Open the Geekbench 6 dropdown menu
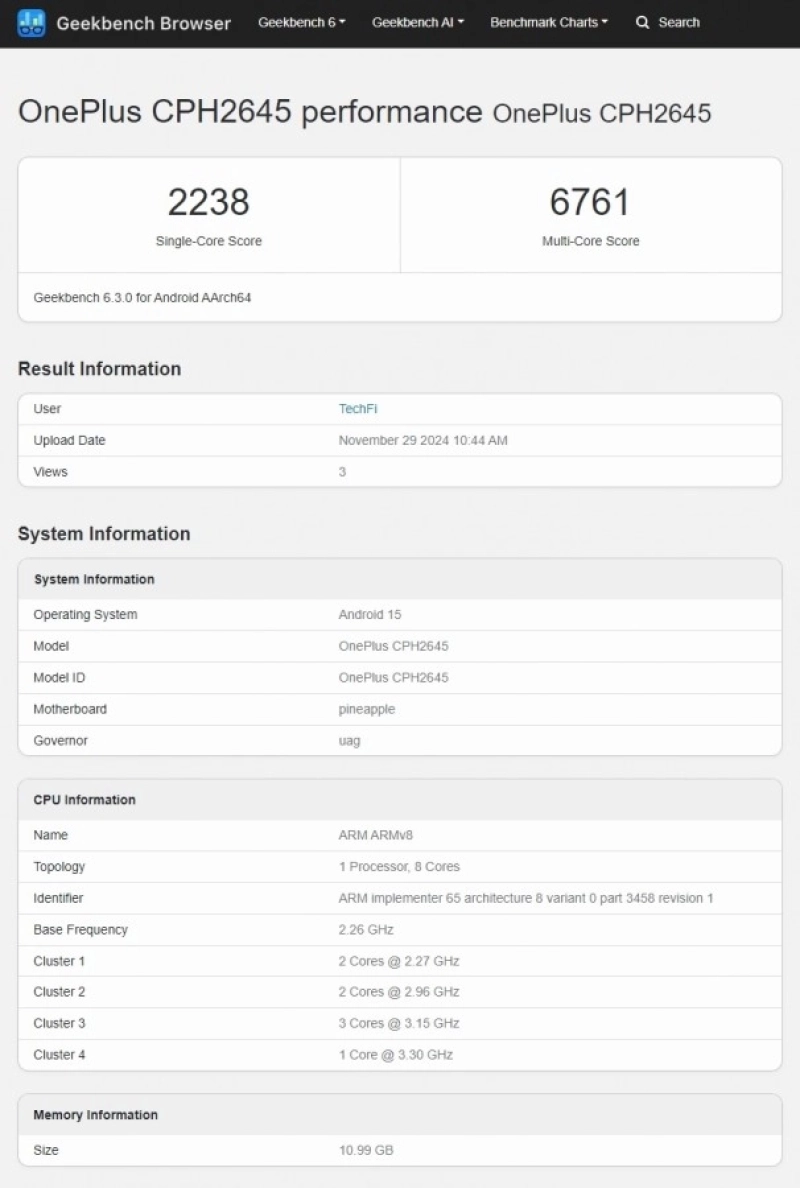This screenshot has height=1188, width=800. coord(302,23)
